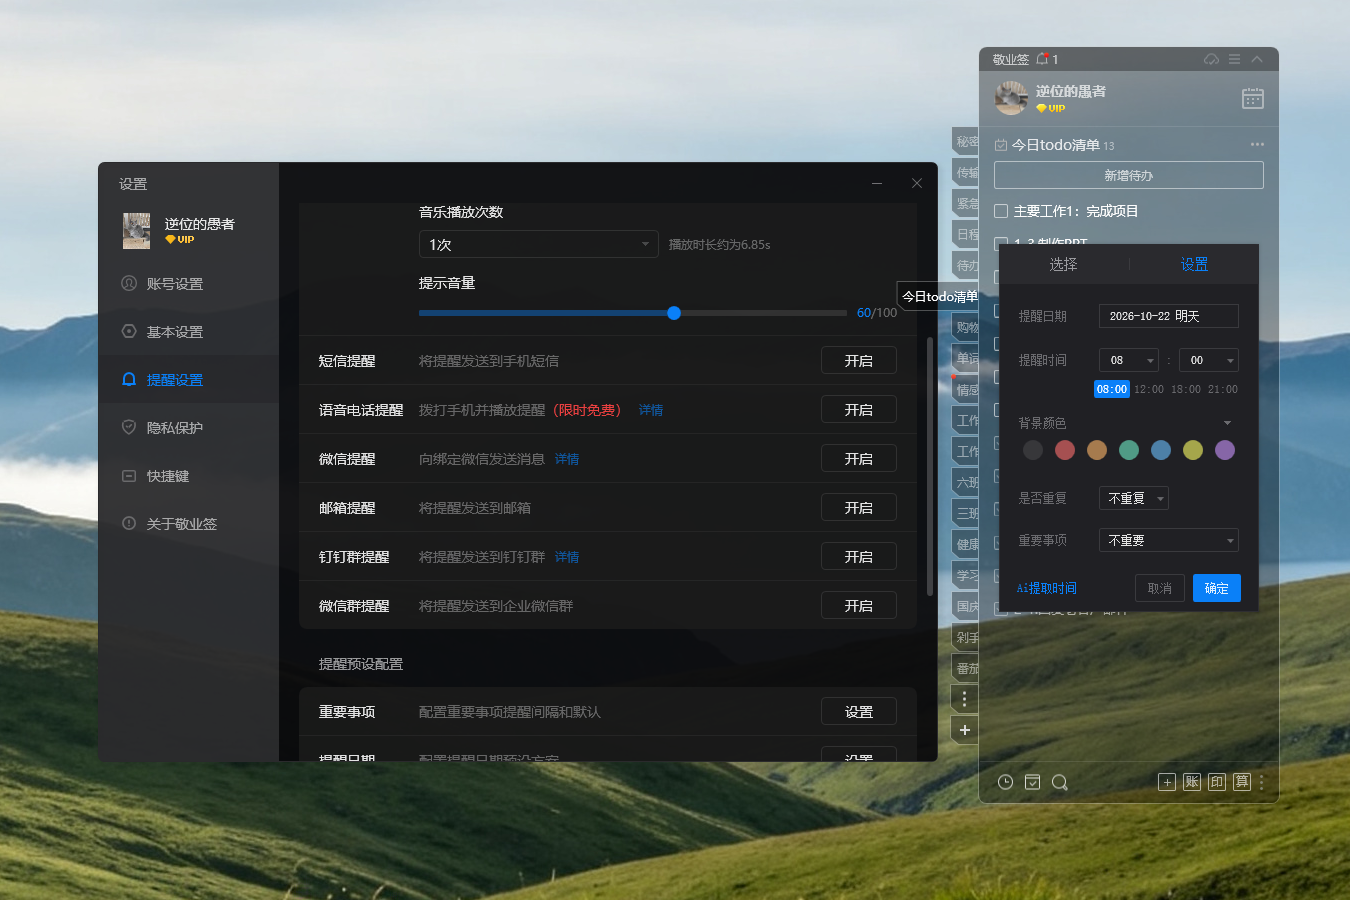Open the notification bell with red dot
Image resolution: width=1350 pixels, height=900 pixels.
coord(1042,59)
